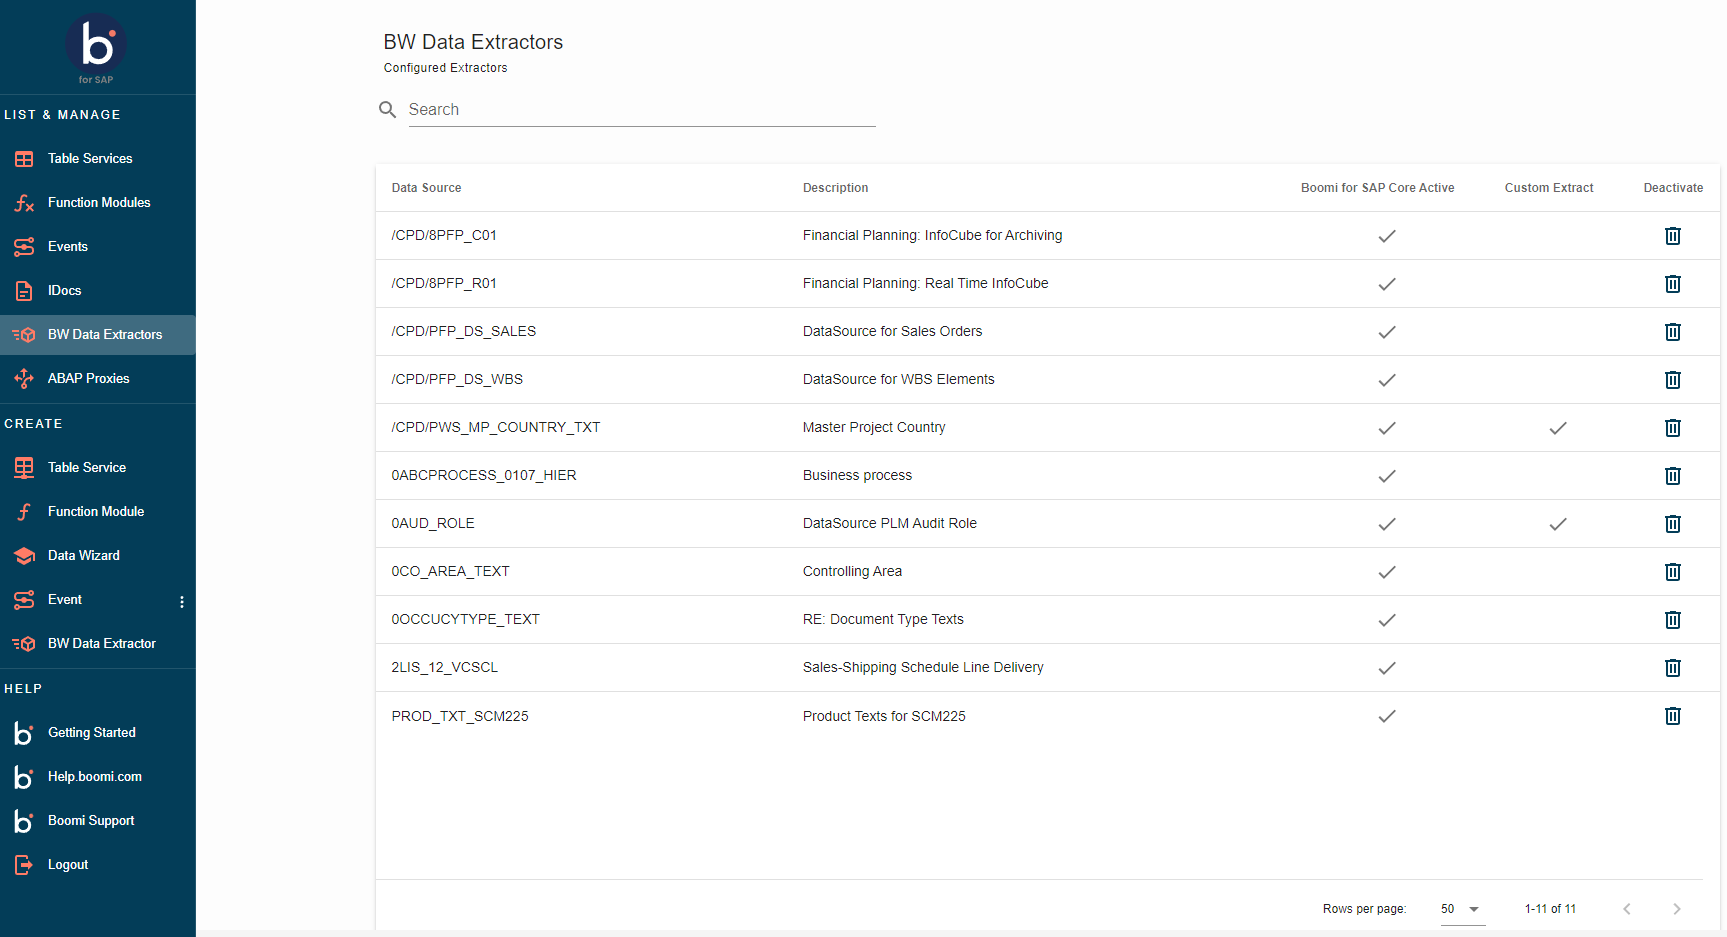1727x937 pixels.
Task: Click trash icon for PROD_TXT_SCM225 row
Action: tap(1672, 716)
